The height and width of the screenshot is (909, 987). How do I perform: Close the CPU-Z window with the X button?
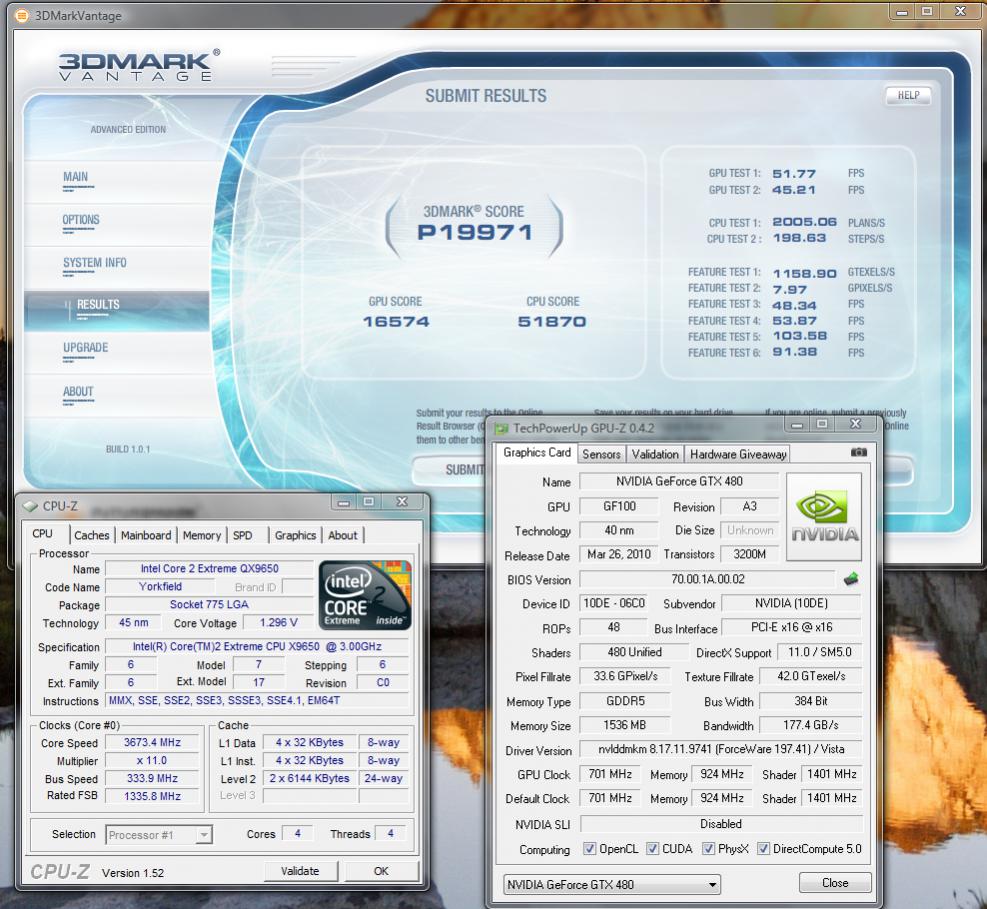(402, 502)
